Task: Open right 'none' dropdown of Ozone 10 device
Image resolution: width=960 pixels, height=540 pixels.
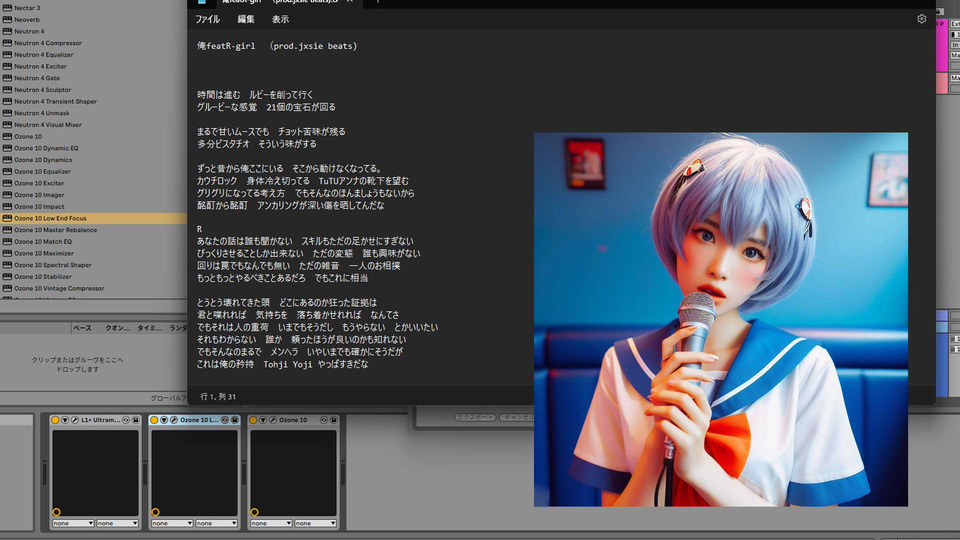Action: coord(315,523)
